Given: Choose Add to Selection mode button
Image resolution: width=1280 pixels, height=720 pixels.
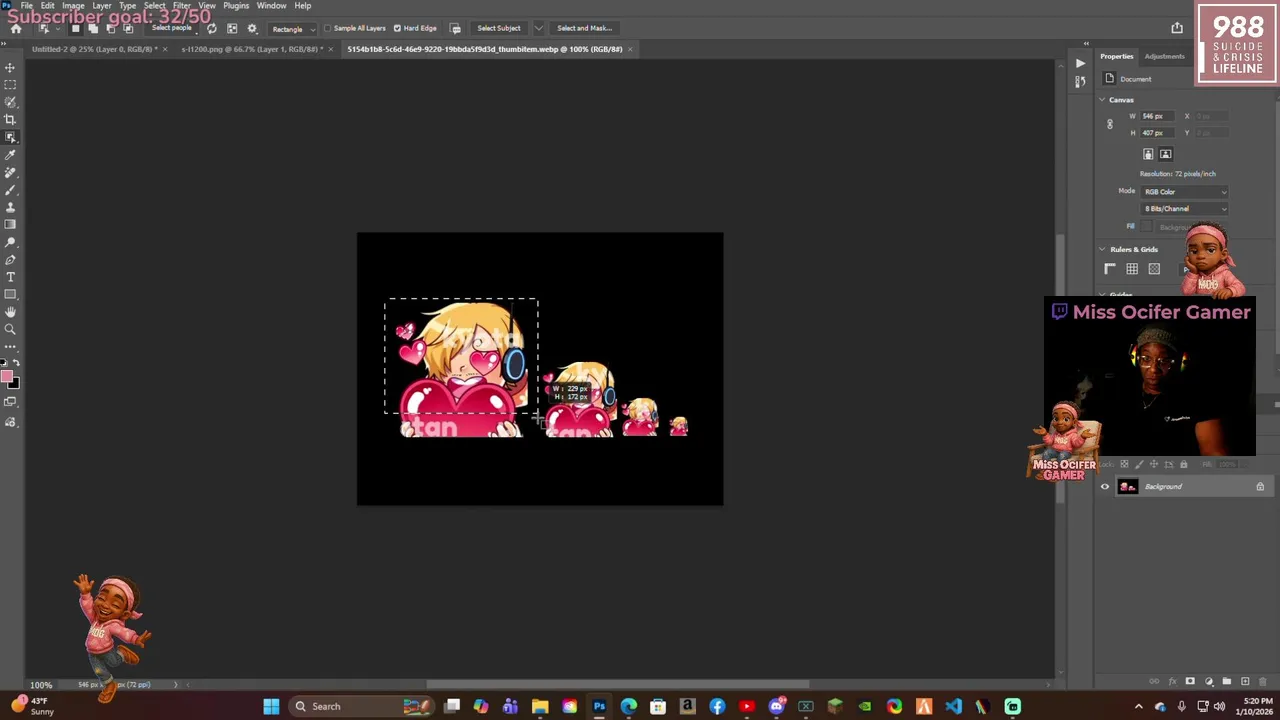Looking at the screenshot, I should pos(93,28).
